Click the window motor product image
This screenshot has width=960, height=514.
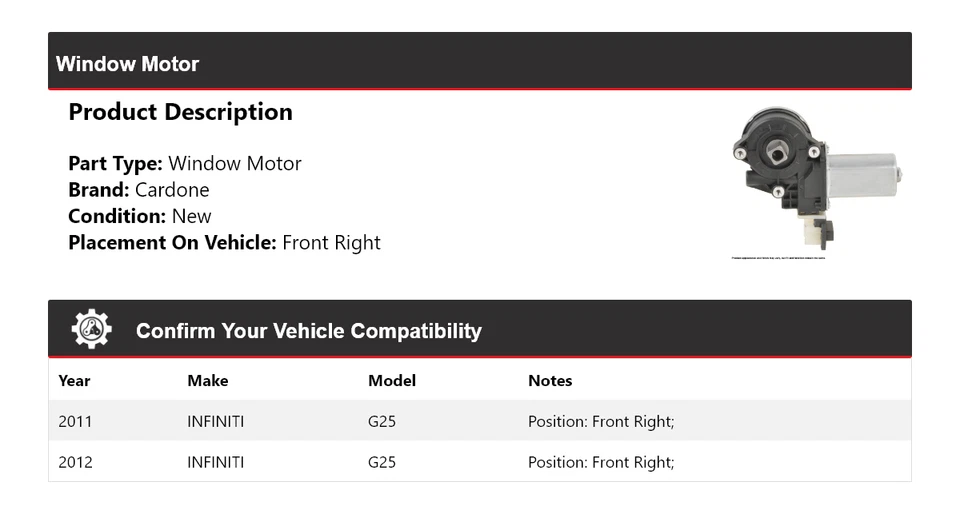click(x=816, y=178)
